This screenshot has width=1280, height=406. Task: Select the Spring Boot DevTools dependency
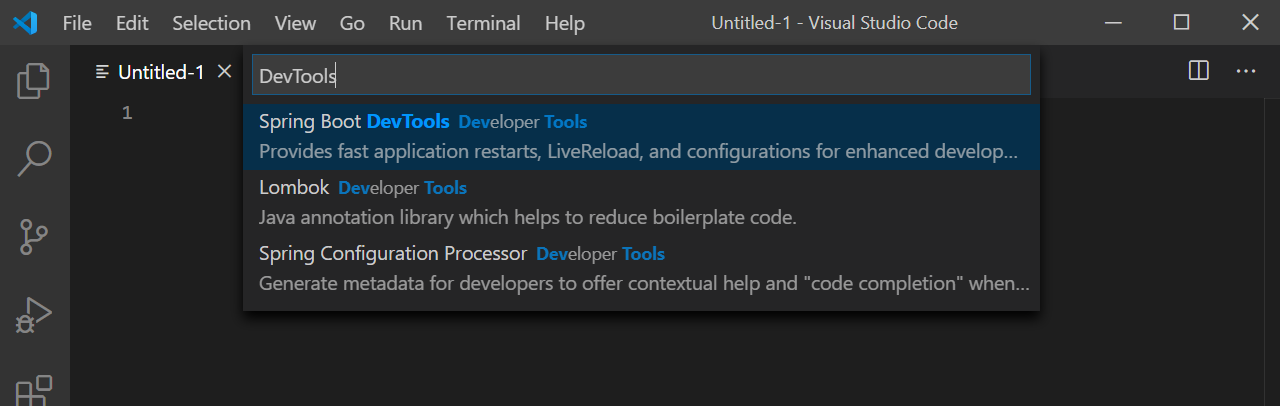pos(641,137)
